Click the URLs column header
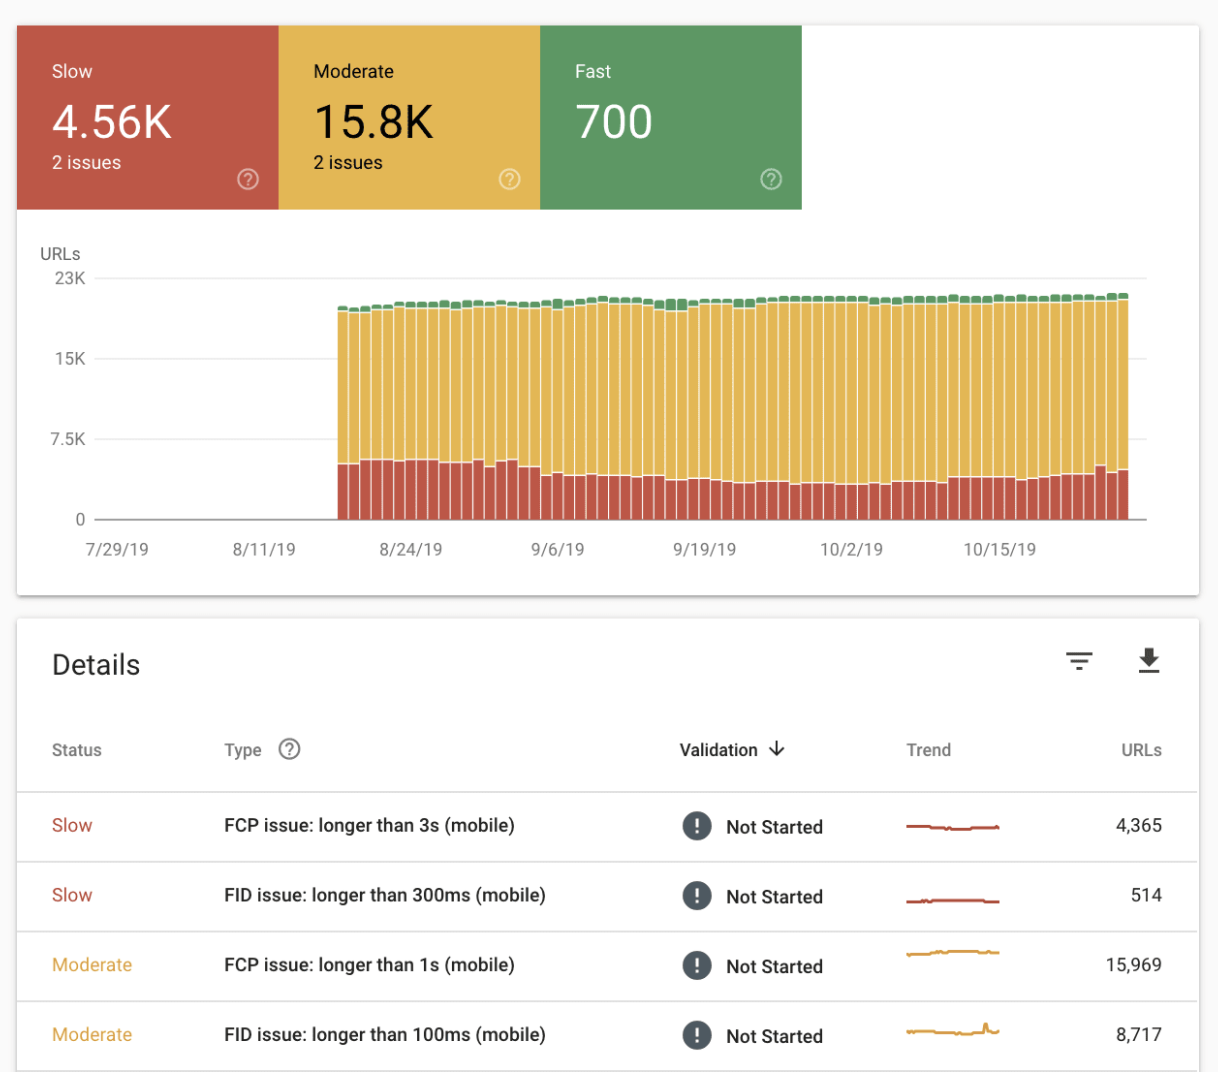This screenshot has height=1082, width=1218. tap(1141, 750)
